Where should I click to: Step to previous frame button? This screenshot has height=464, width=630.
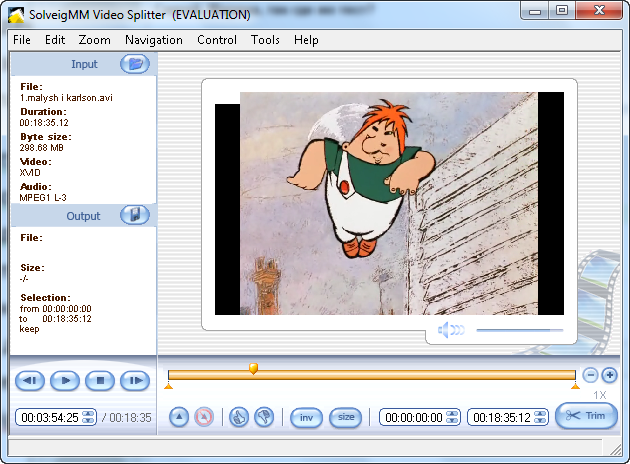[30, 380]
